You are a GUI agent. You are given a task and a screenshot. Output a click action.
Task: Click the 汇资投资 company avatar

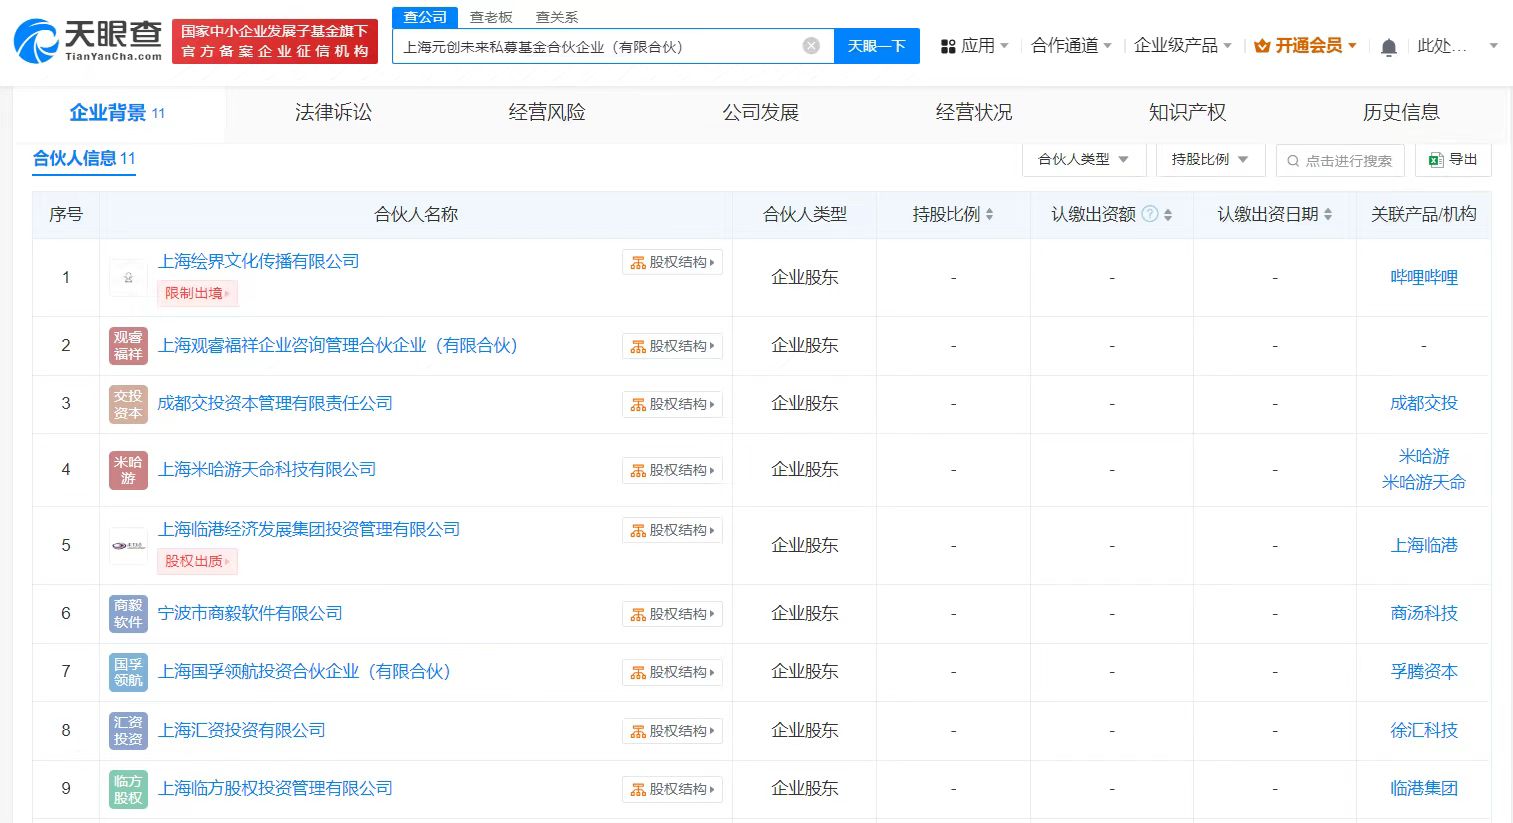click(128, 730)
